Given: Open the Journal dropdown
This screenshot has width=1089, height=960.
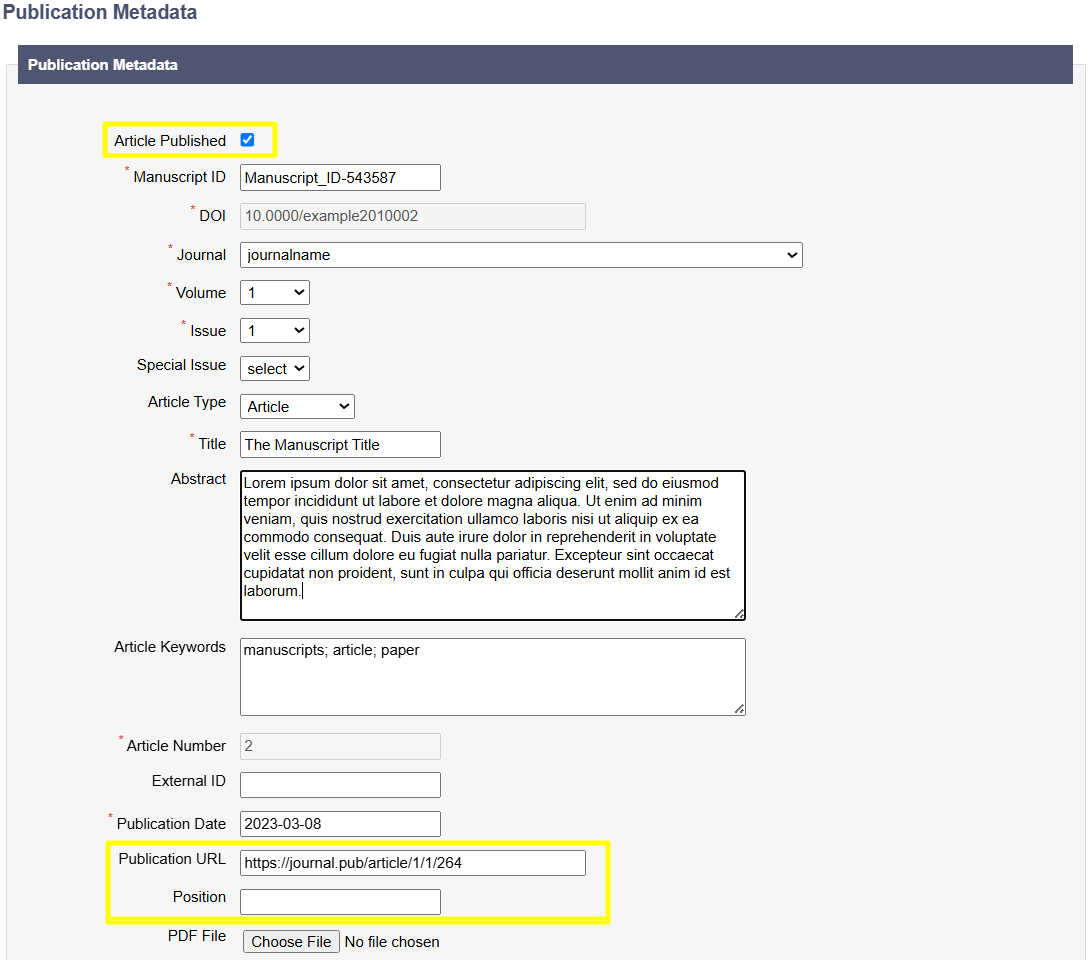Looking at the screenshot, I should (x=521, y=255).
